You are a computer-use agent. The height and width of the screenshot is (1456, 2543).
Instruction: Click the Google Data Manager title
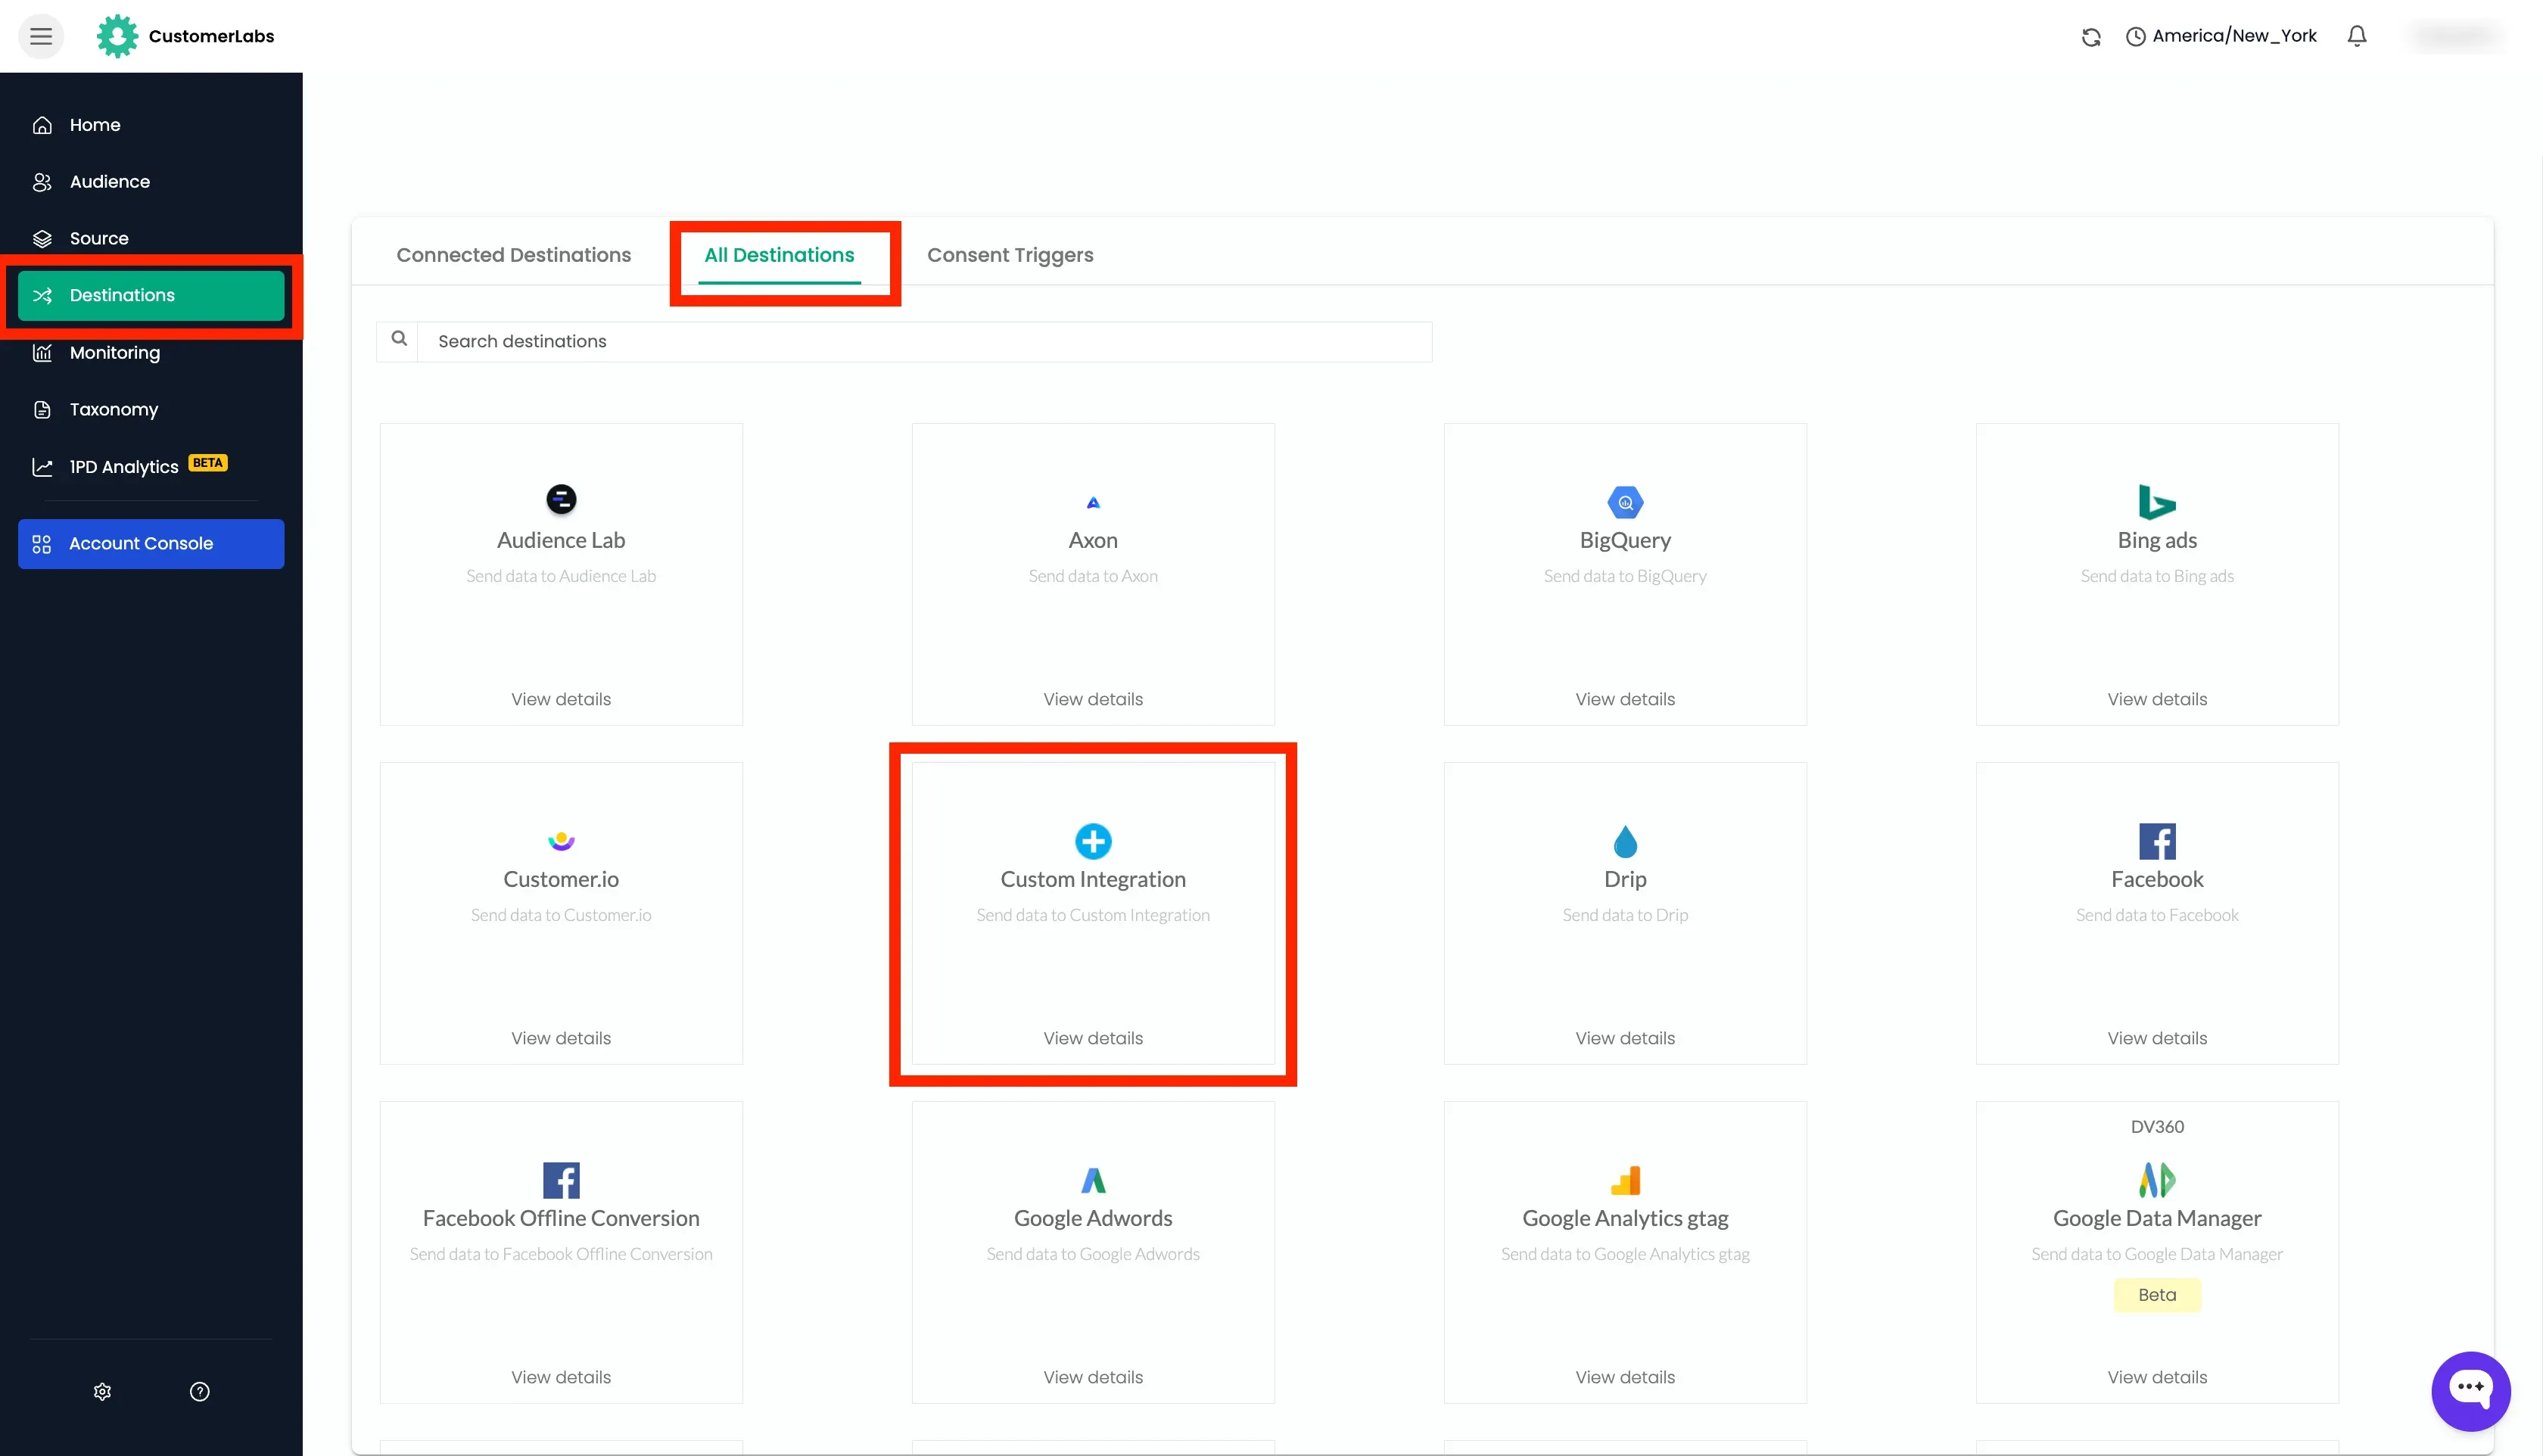(2157, 1218)
